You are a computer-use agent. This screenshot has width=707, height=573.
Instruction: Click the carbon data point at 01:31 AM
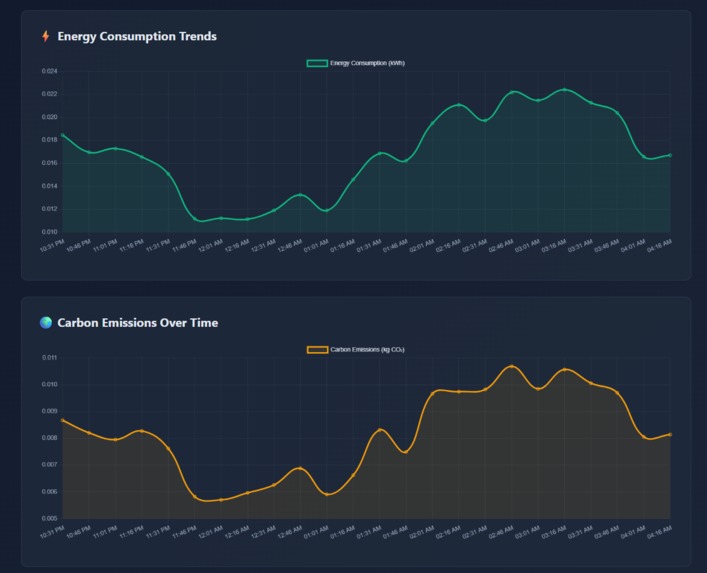[x=380, y=430]
